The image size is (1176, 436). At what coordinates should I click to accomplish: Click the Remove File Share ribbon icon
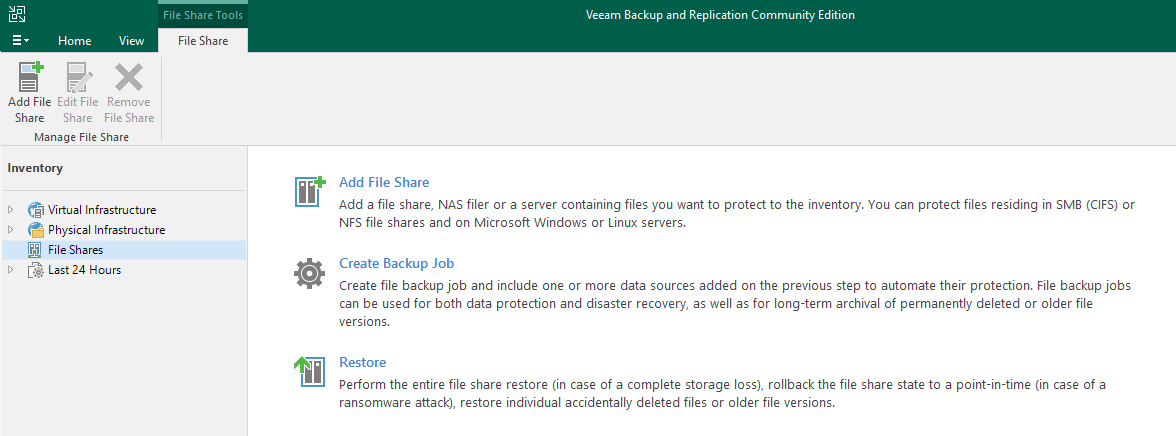coord(129,77)
